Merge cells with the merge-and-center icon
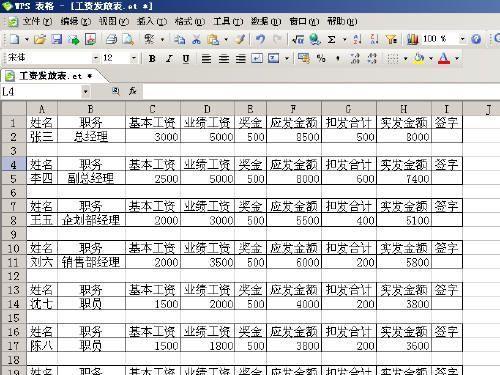The width and height of the screenshot is (500, 375). [273, 59]
